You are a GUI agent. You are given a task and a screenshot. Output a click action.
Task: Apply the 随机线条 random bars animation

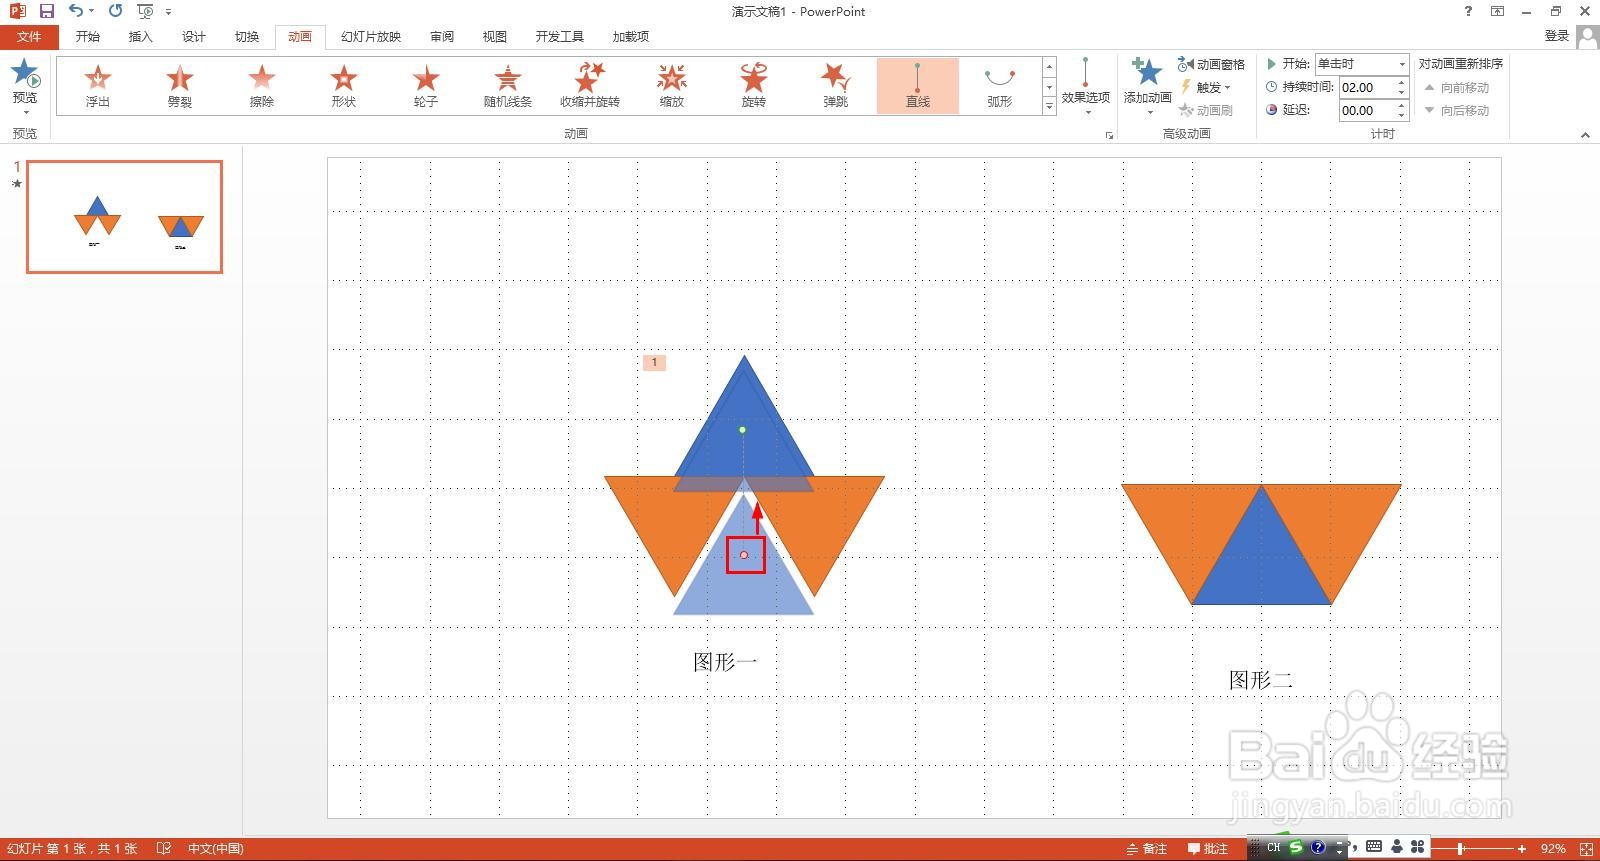(x=508, y=85)
